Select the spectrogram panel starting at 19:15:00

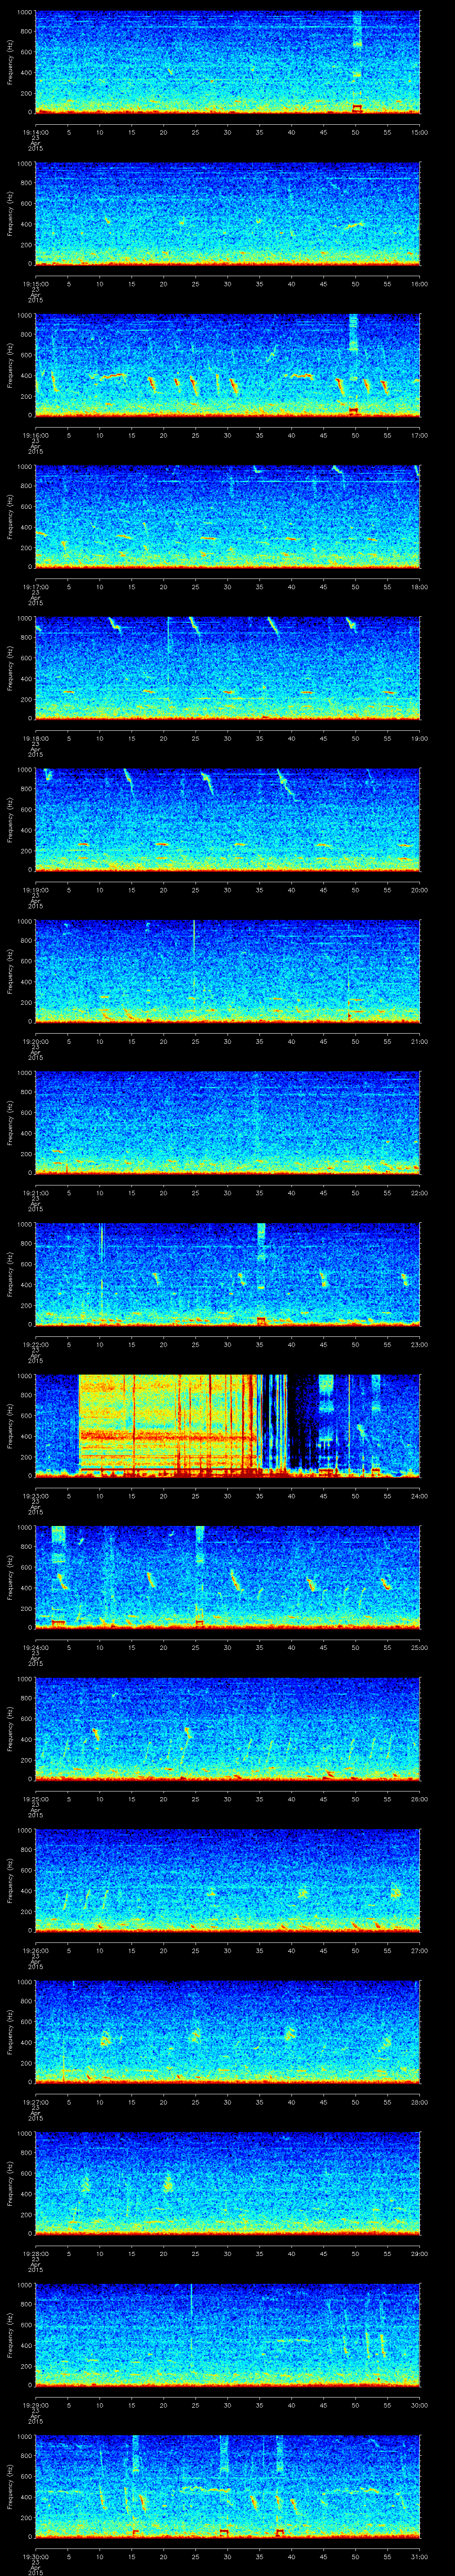(x=227, y=214)
